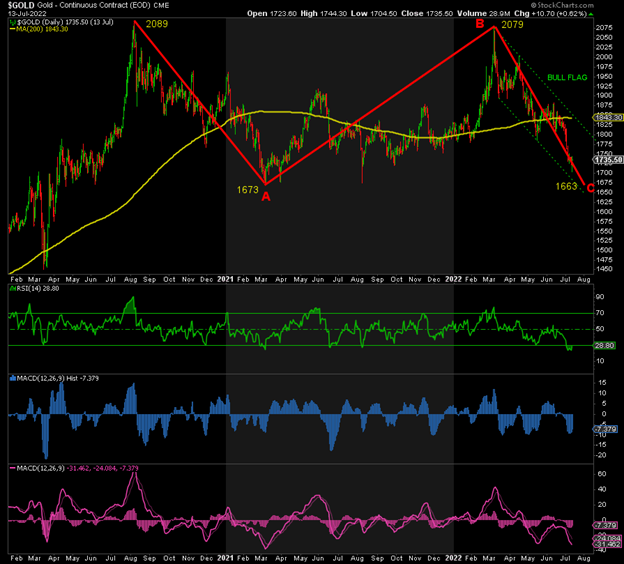The image size is (624, 564).
Task: Click the bold 2022 label under the MACD panel
Action: coord(453,558)
